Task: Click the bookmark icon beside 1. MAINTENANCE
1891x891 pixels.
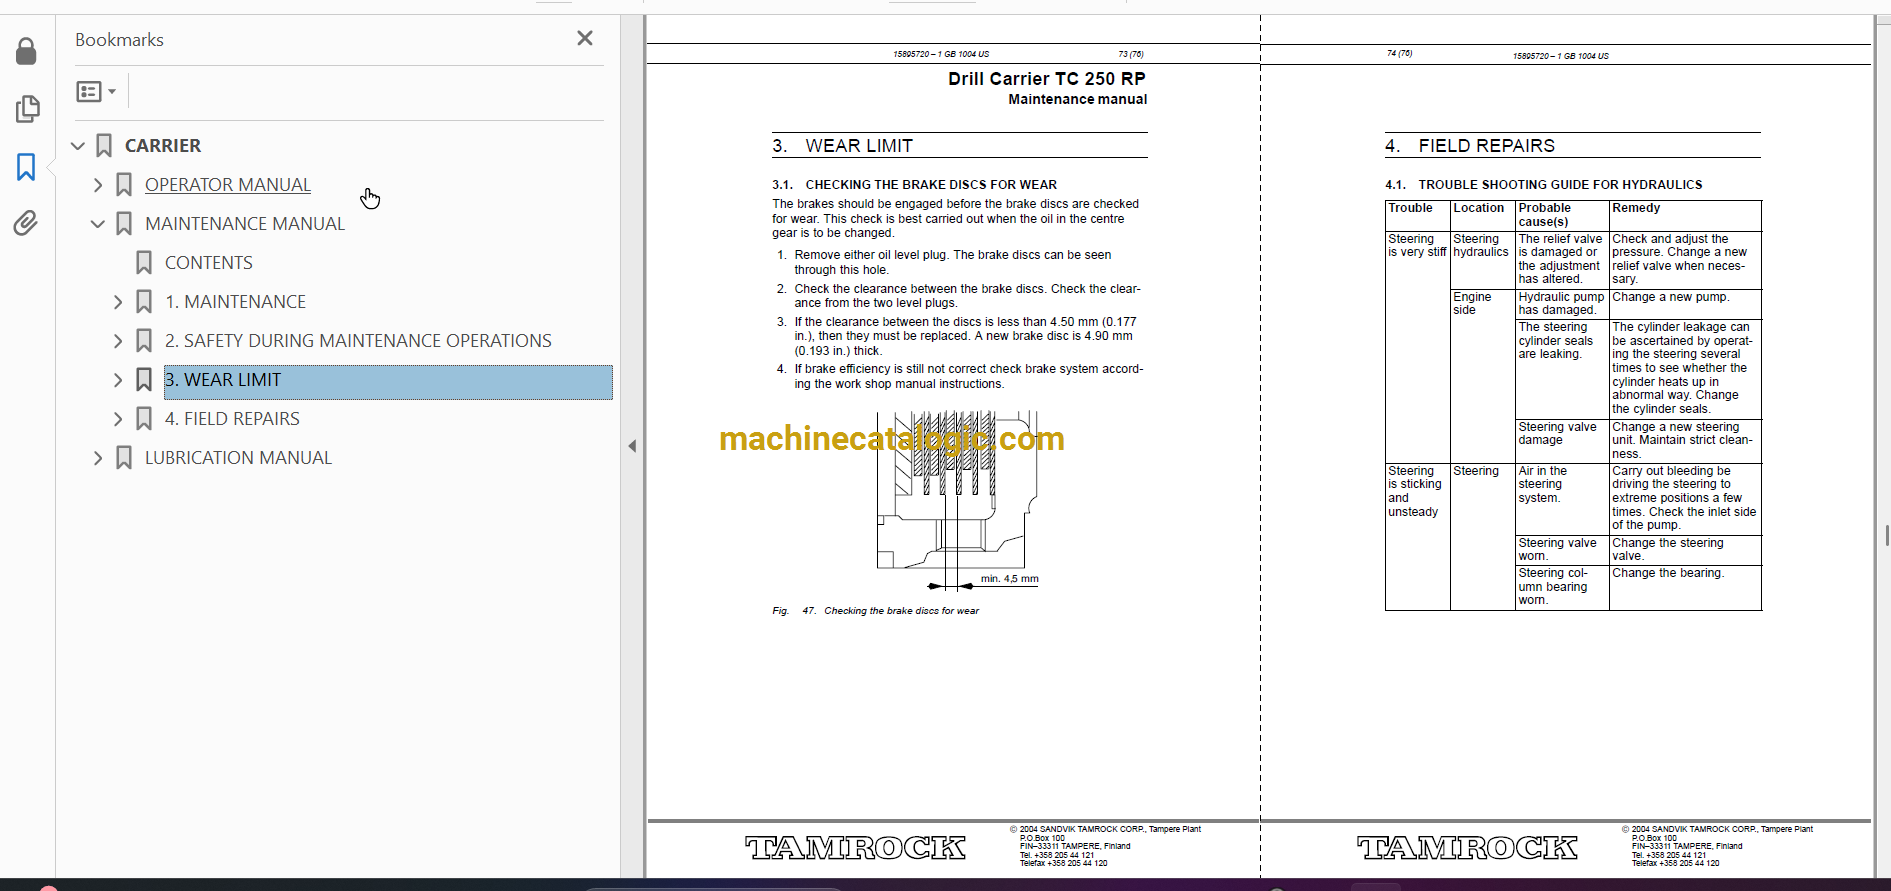Action: (144, 302)
